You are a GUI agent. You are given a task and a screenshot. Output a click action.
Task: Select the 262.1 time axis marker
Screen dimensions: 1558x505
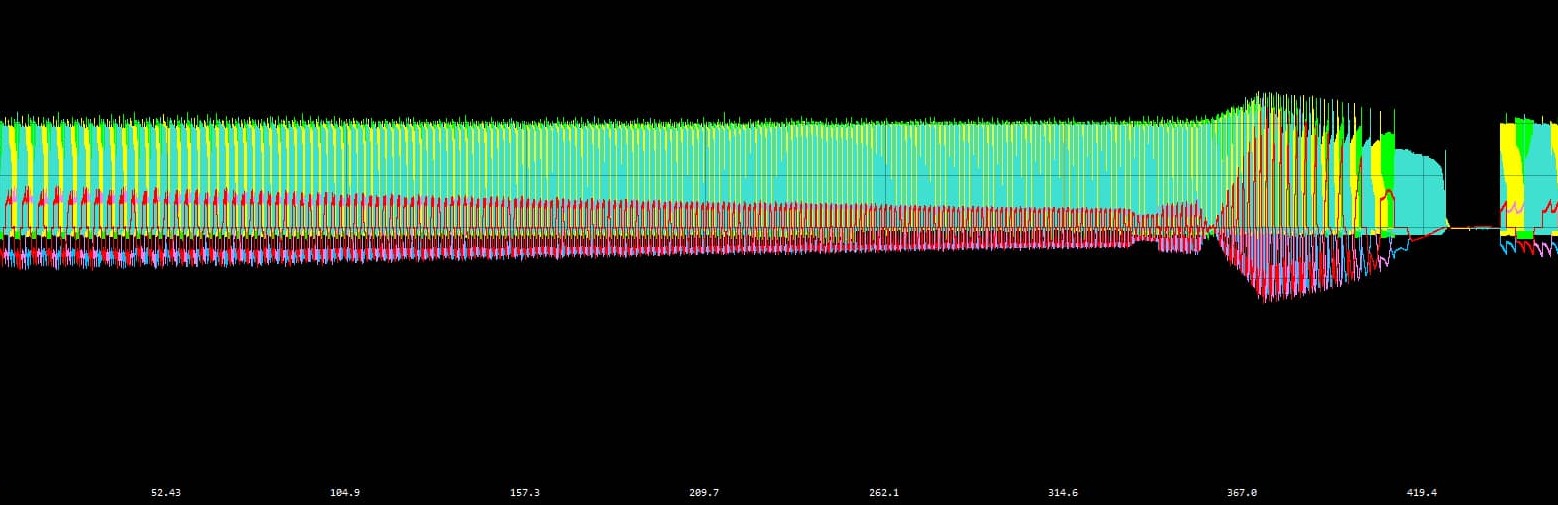(x=884, y=493)
